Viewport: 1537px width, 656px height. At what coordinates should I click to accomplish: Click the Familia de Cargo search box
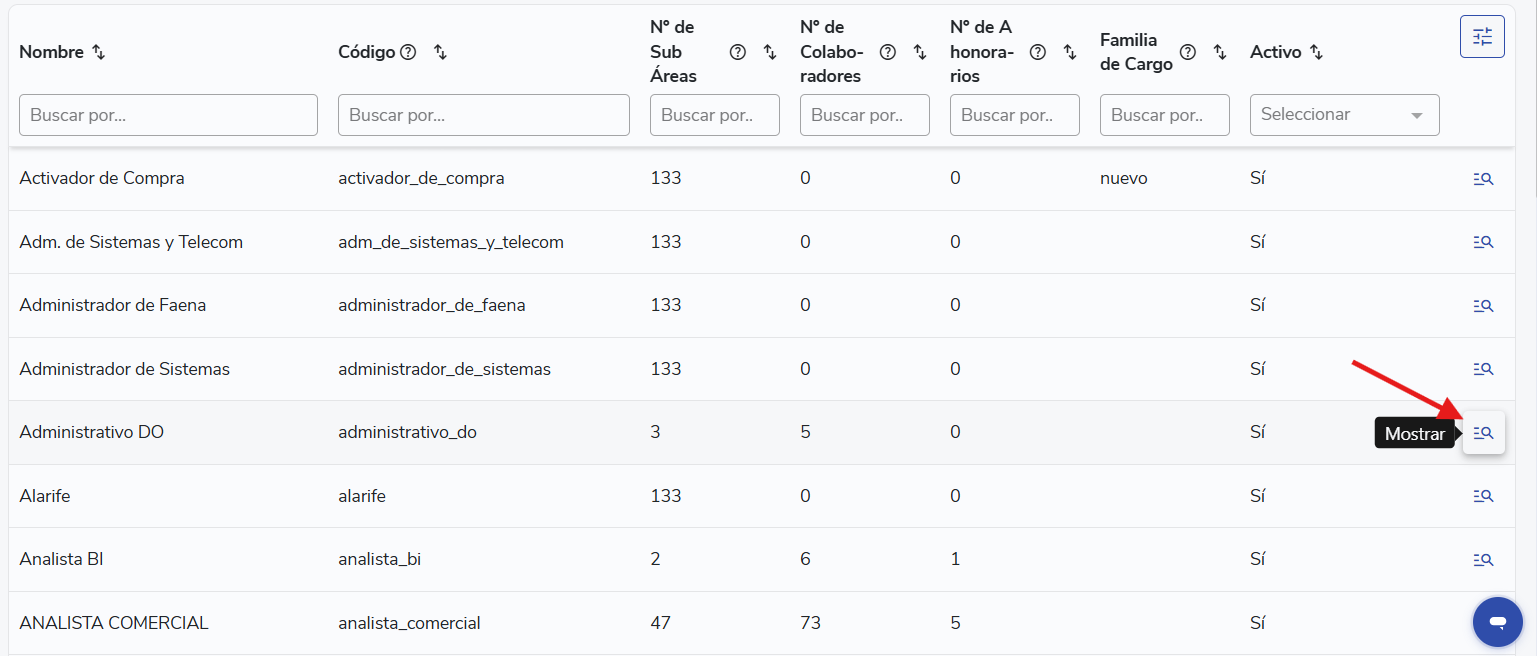1165,115
